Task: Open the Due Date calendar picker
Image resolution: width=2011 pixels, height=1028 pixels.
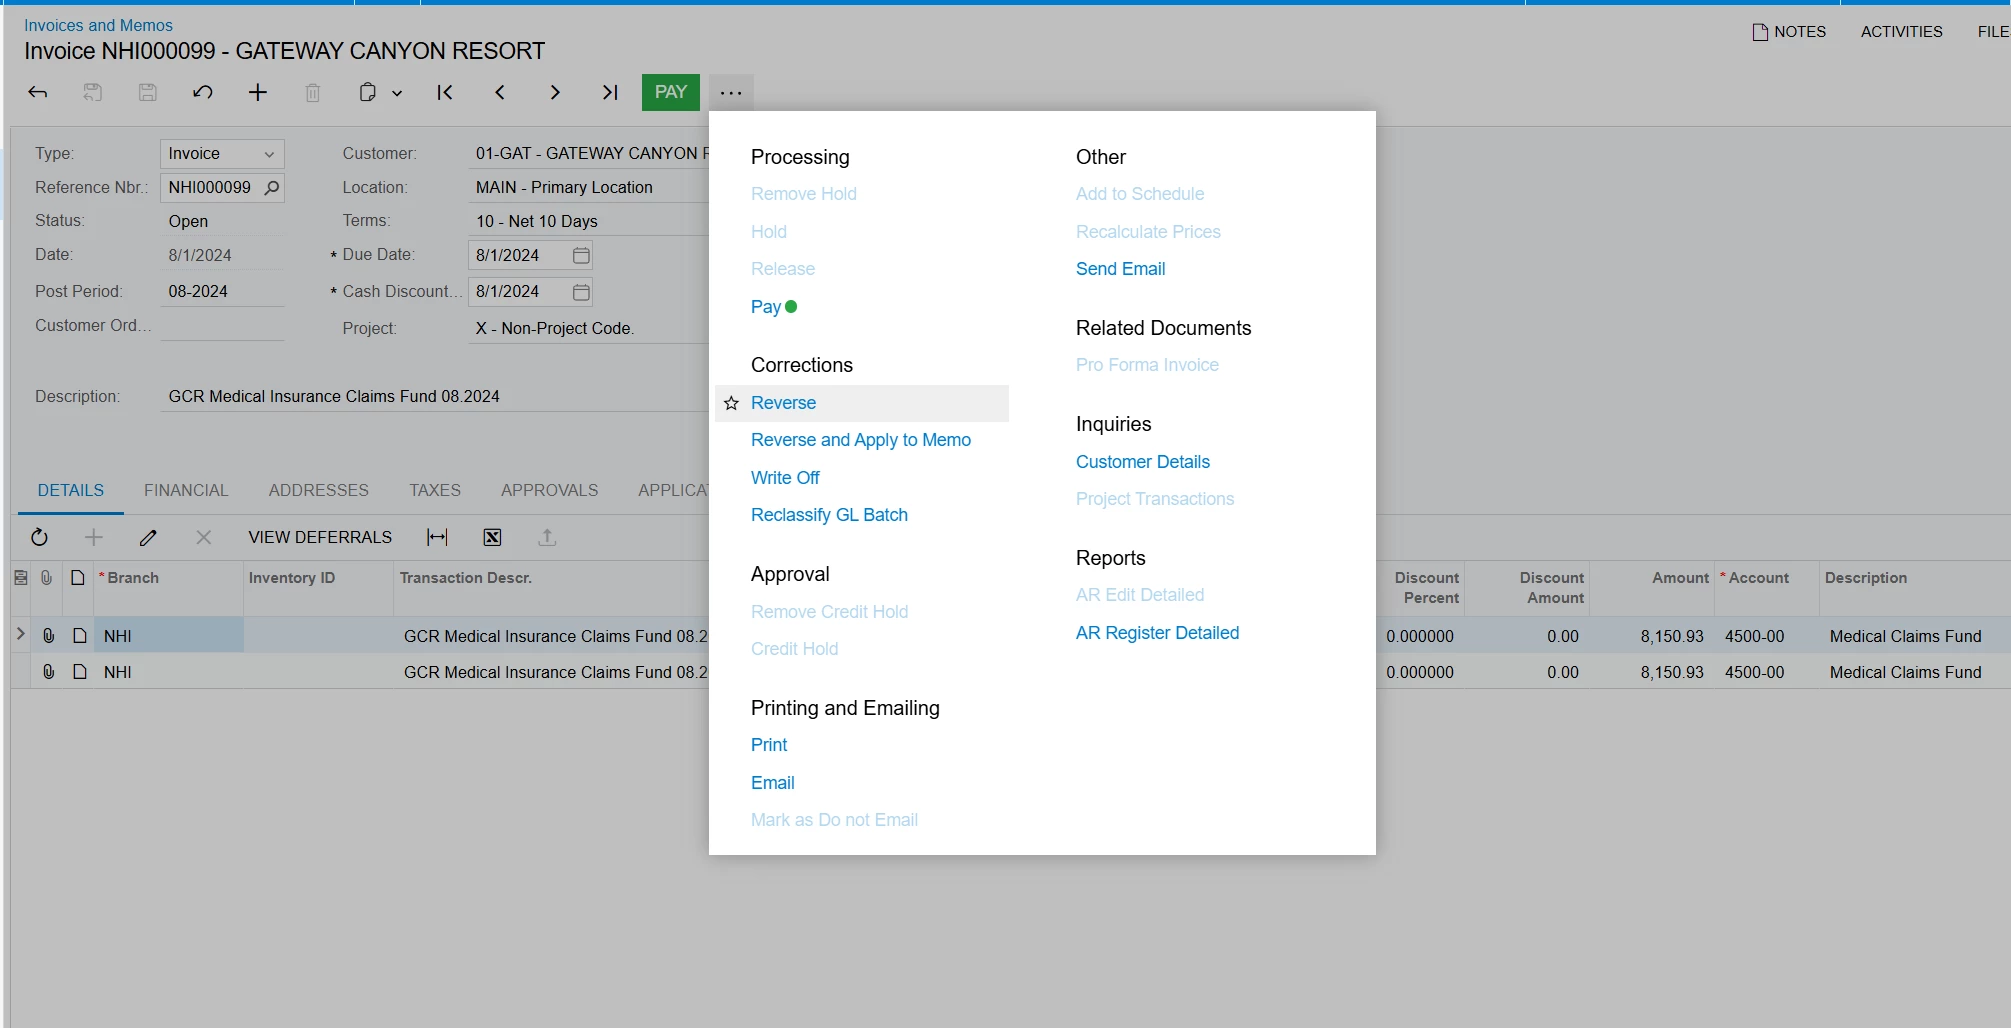Action: coord(581,255)
